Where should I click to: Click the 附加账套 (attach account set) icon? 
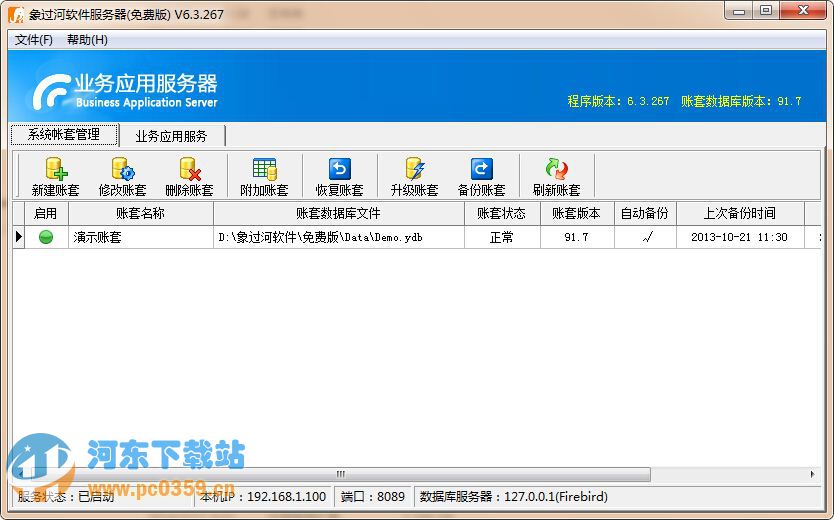tap(264, 169)
